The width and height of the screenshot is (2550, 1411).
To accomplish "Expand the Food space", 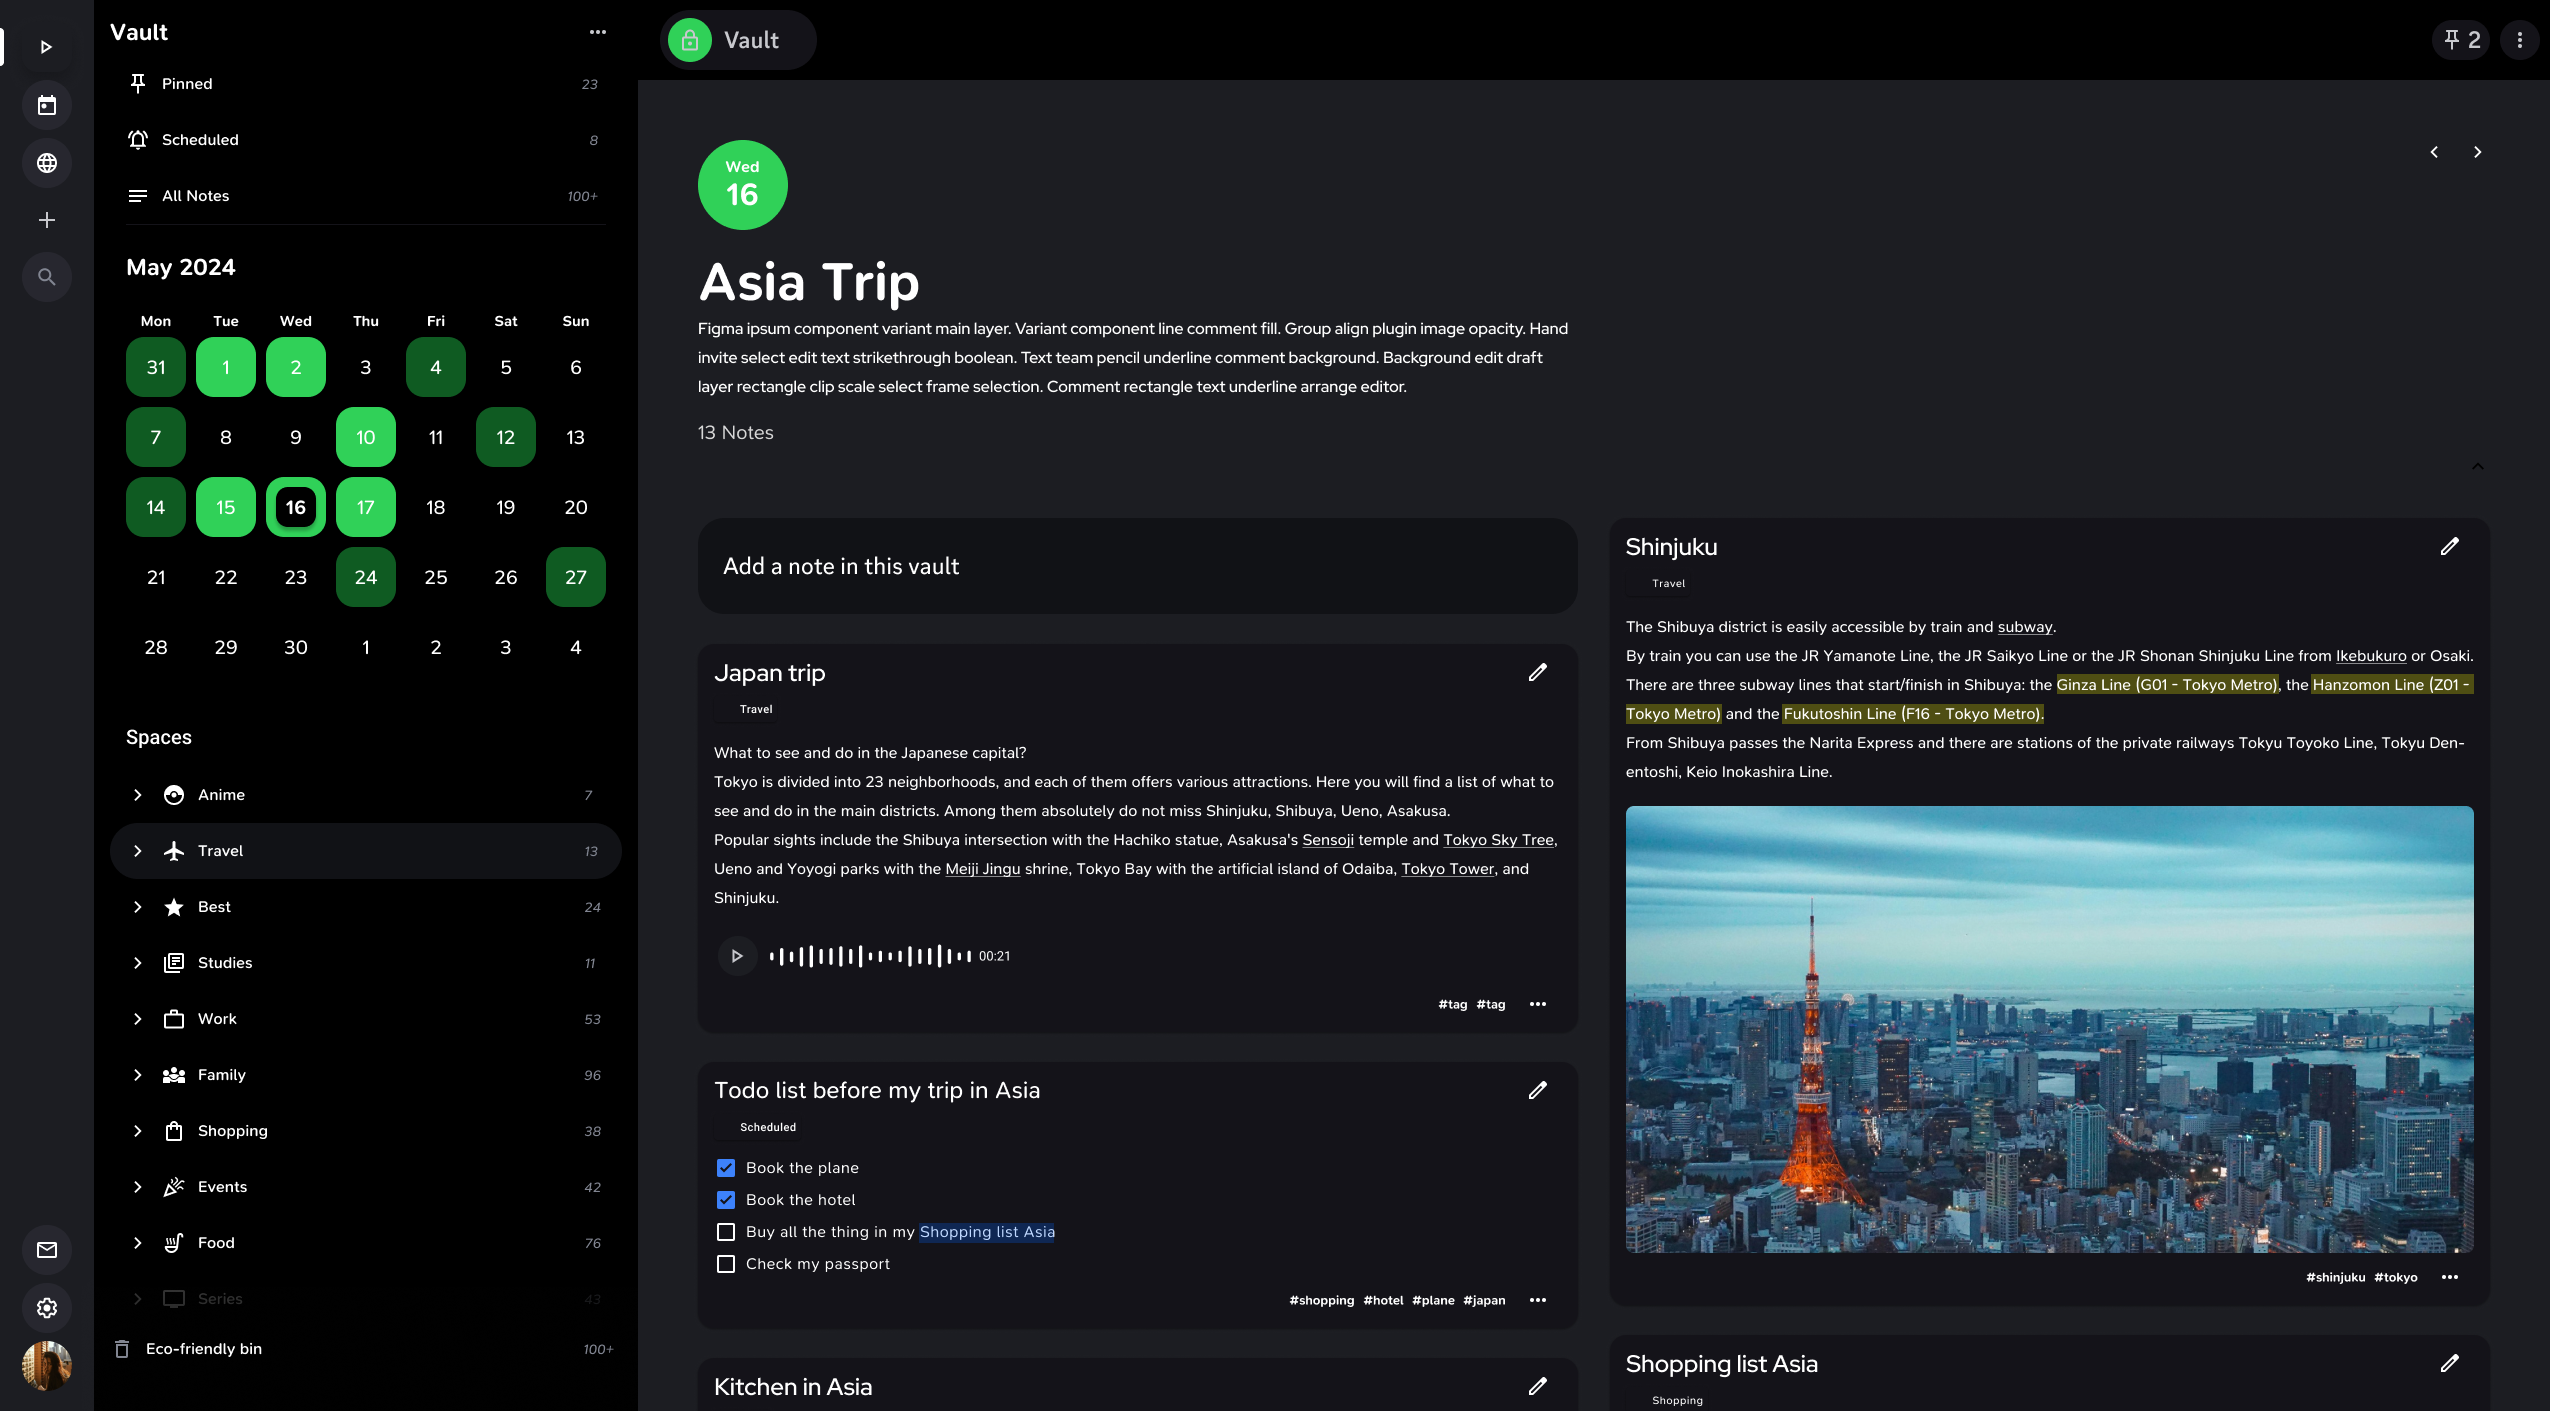I will (138, 1243).
